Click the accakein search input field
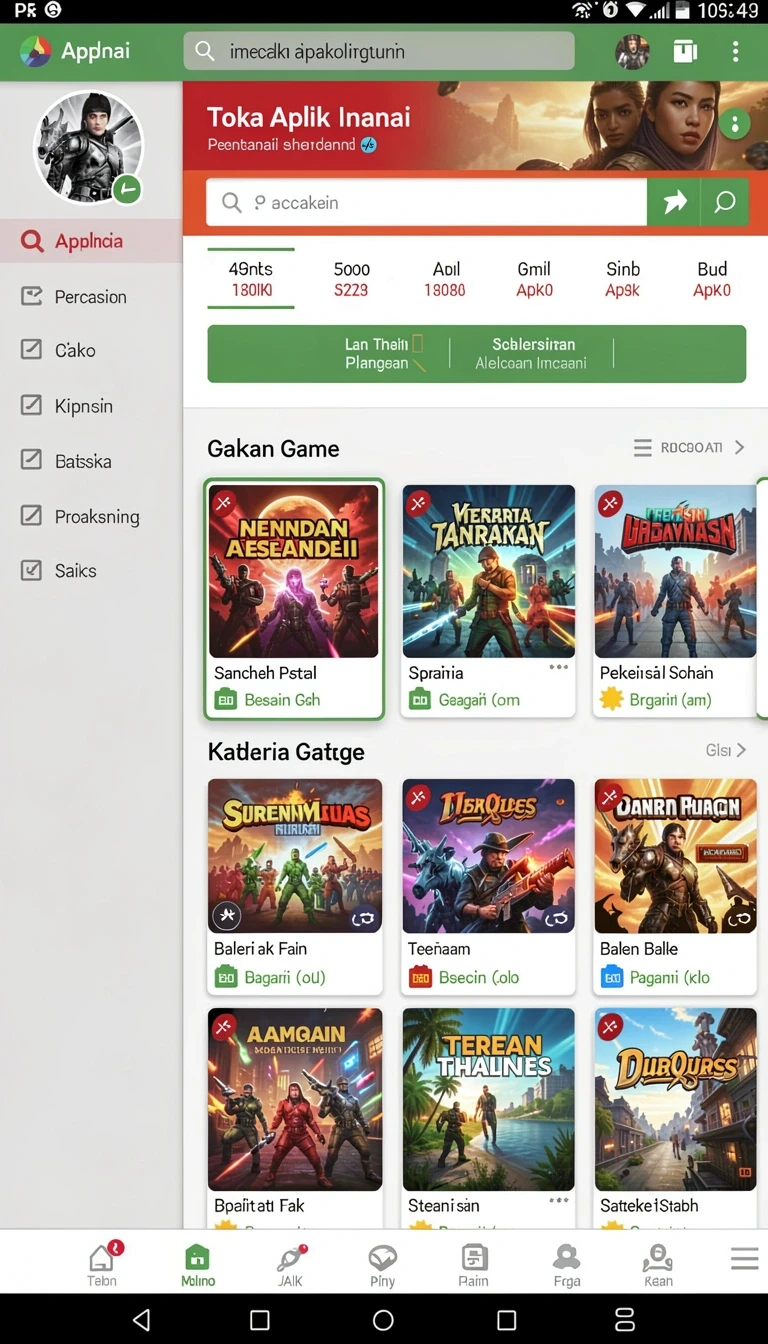The height and width of the screenshot is (1344, 768). coord(427,203)
